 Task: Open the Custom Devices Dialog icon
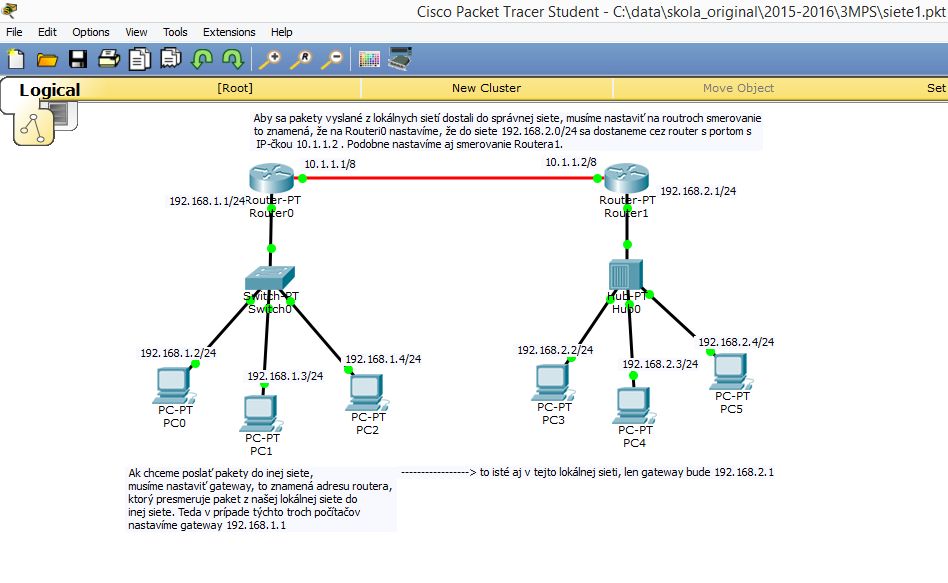(x=400, y=59)
